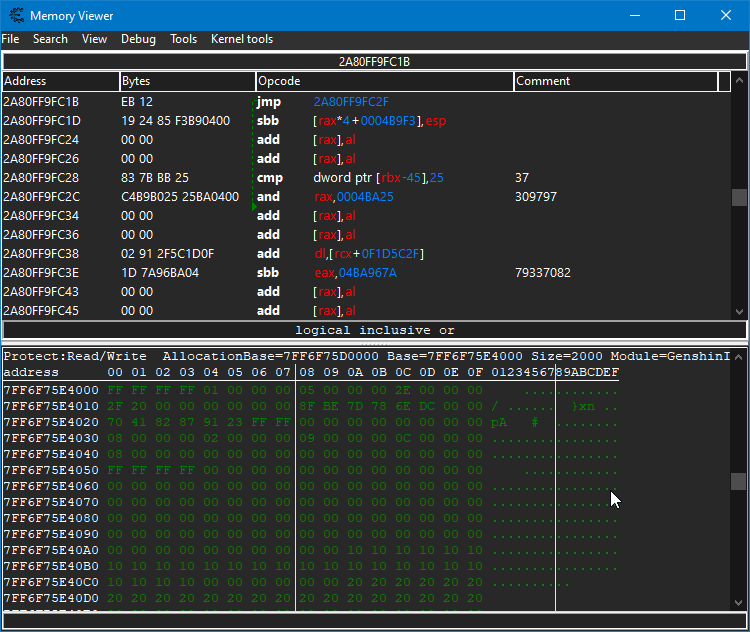Click the 2A80FF9FC1B address bar at top
Image resolution: width=750 pixels, height=632 pixels.
pos(374,61)
